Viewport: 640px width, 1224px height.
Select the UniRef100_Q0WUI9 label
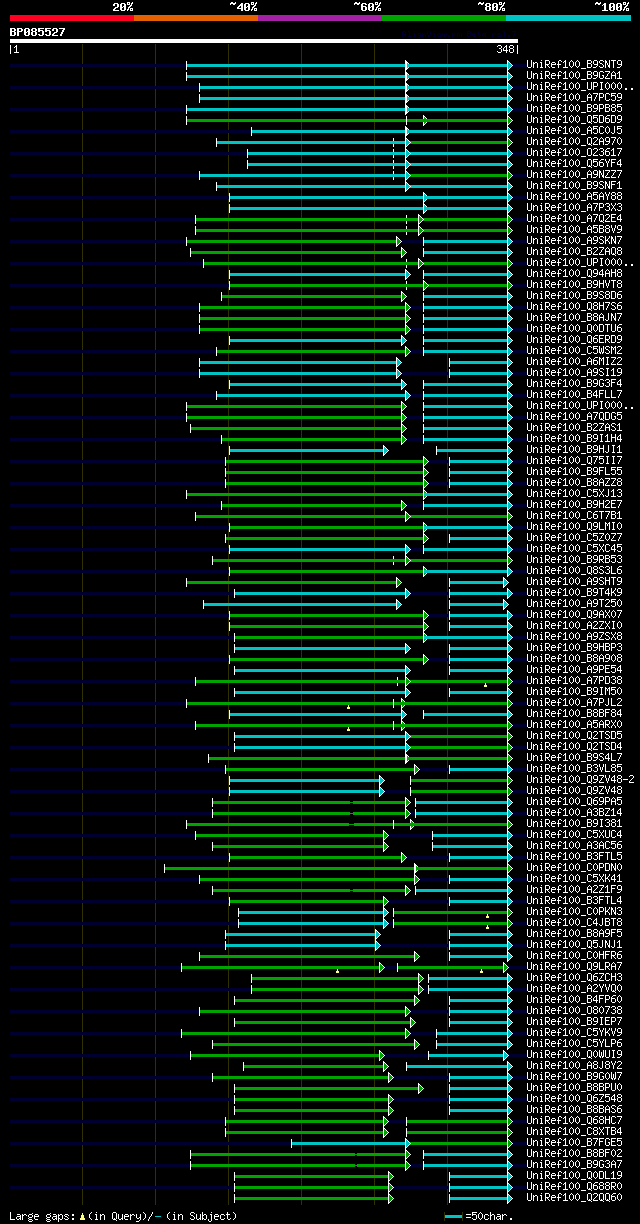(x=574, y=1054)
